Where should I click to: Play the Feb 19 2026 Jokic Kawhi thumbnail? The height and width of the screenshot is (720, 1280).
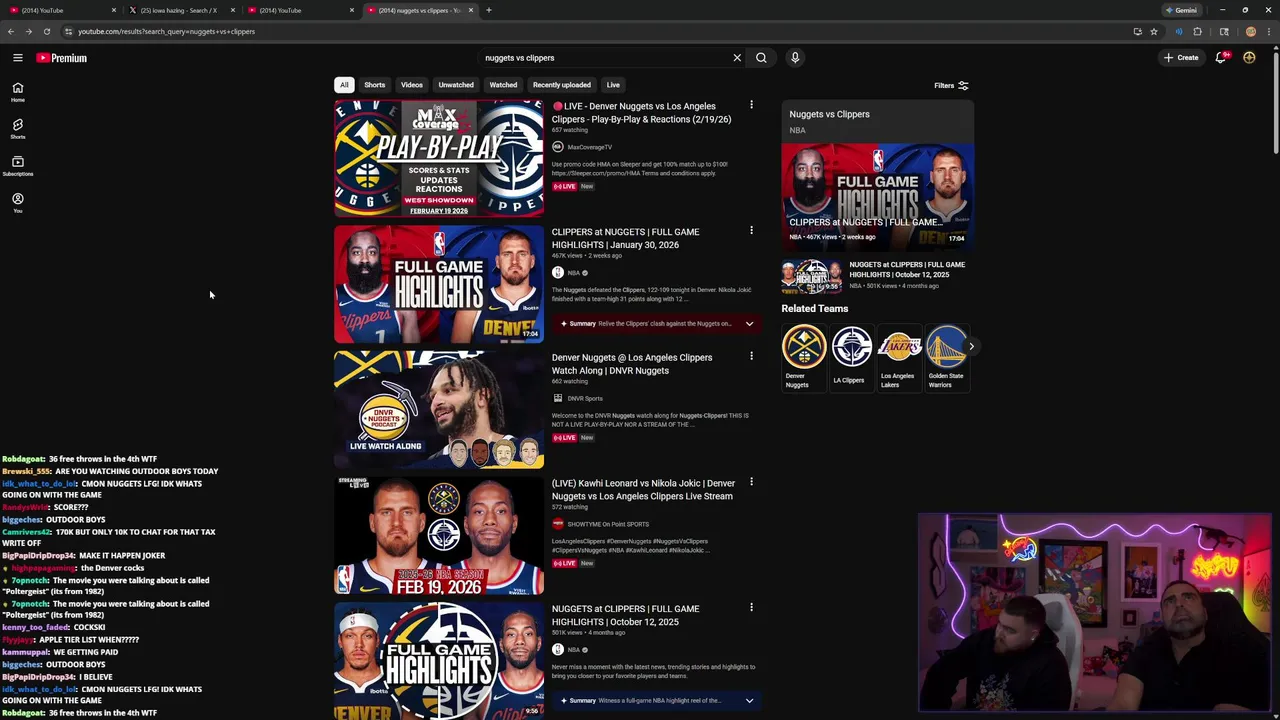coord(439,535)
